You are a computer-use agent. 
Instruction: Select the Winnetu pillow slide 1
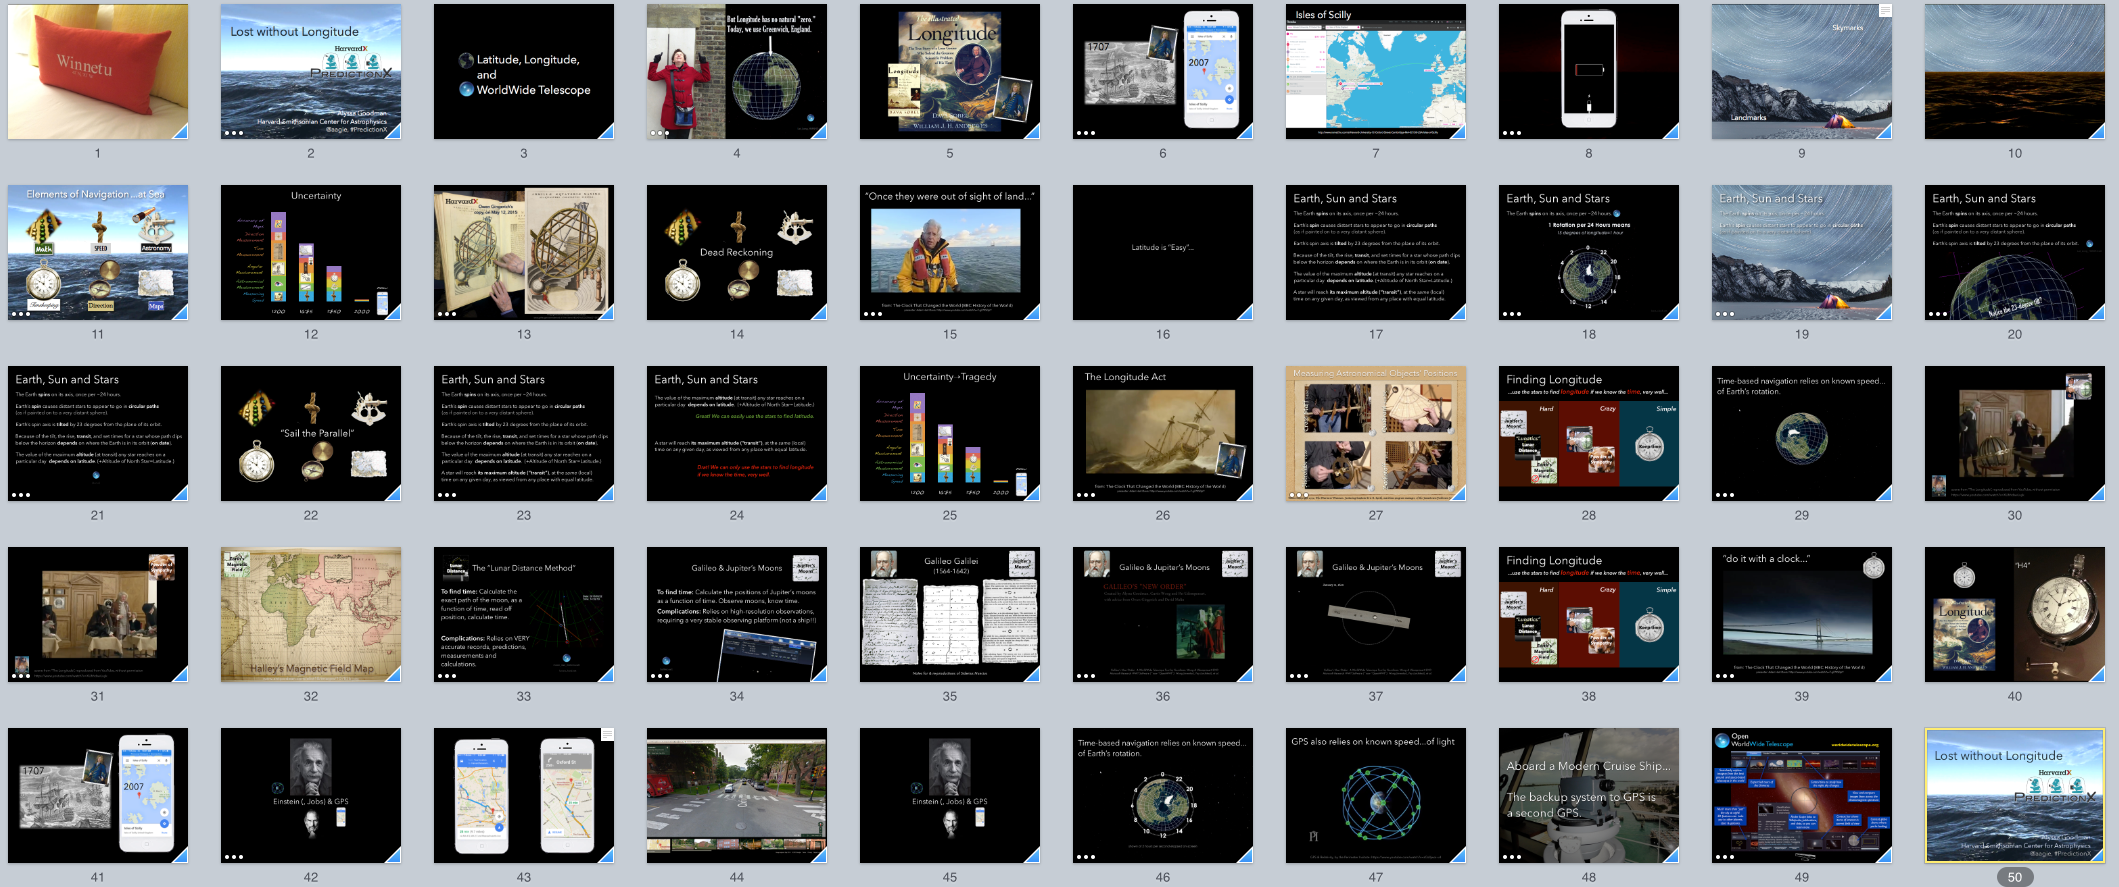(97, 71)
